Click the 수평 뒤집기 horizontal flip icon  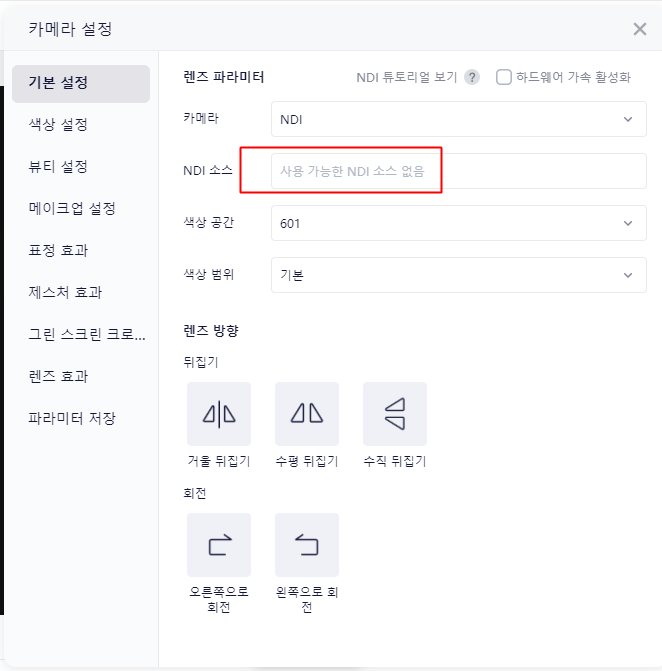point(307,414)
